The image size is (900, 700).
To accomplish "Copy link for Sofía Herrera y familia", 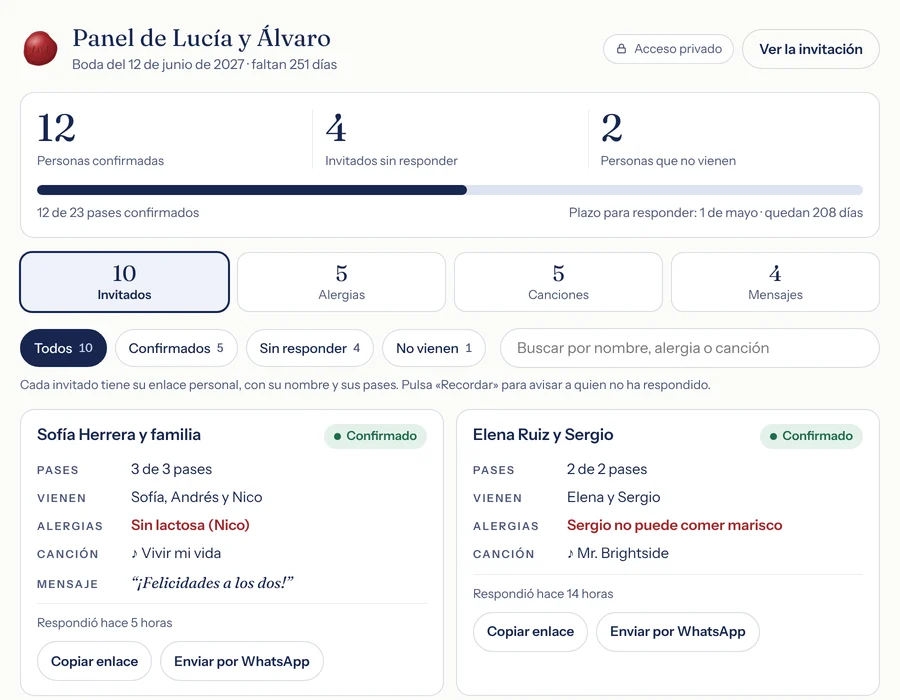I will (x=95, y=661).
